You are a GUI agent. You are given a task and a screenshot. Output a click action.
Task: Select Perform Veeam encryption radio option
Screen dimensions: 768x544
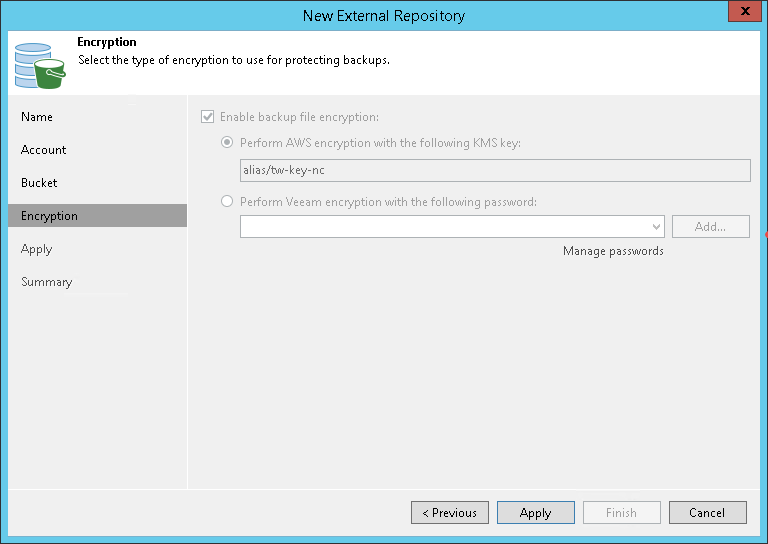(x=228, y=202)
